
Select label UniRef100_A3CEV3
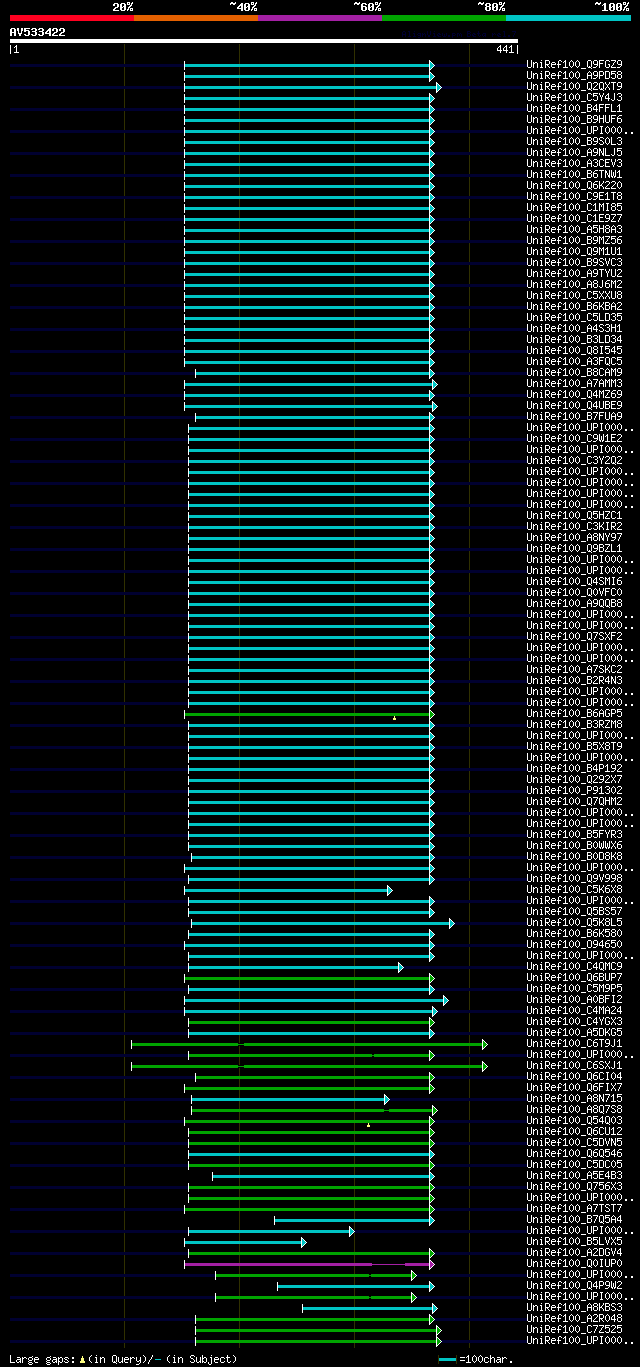(574, 163)
